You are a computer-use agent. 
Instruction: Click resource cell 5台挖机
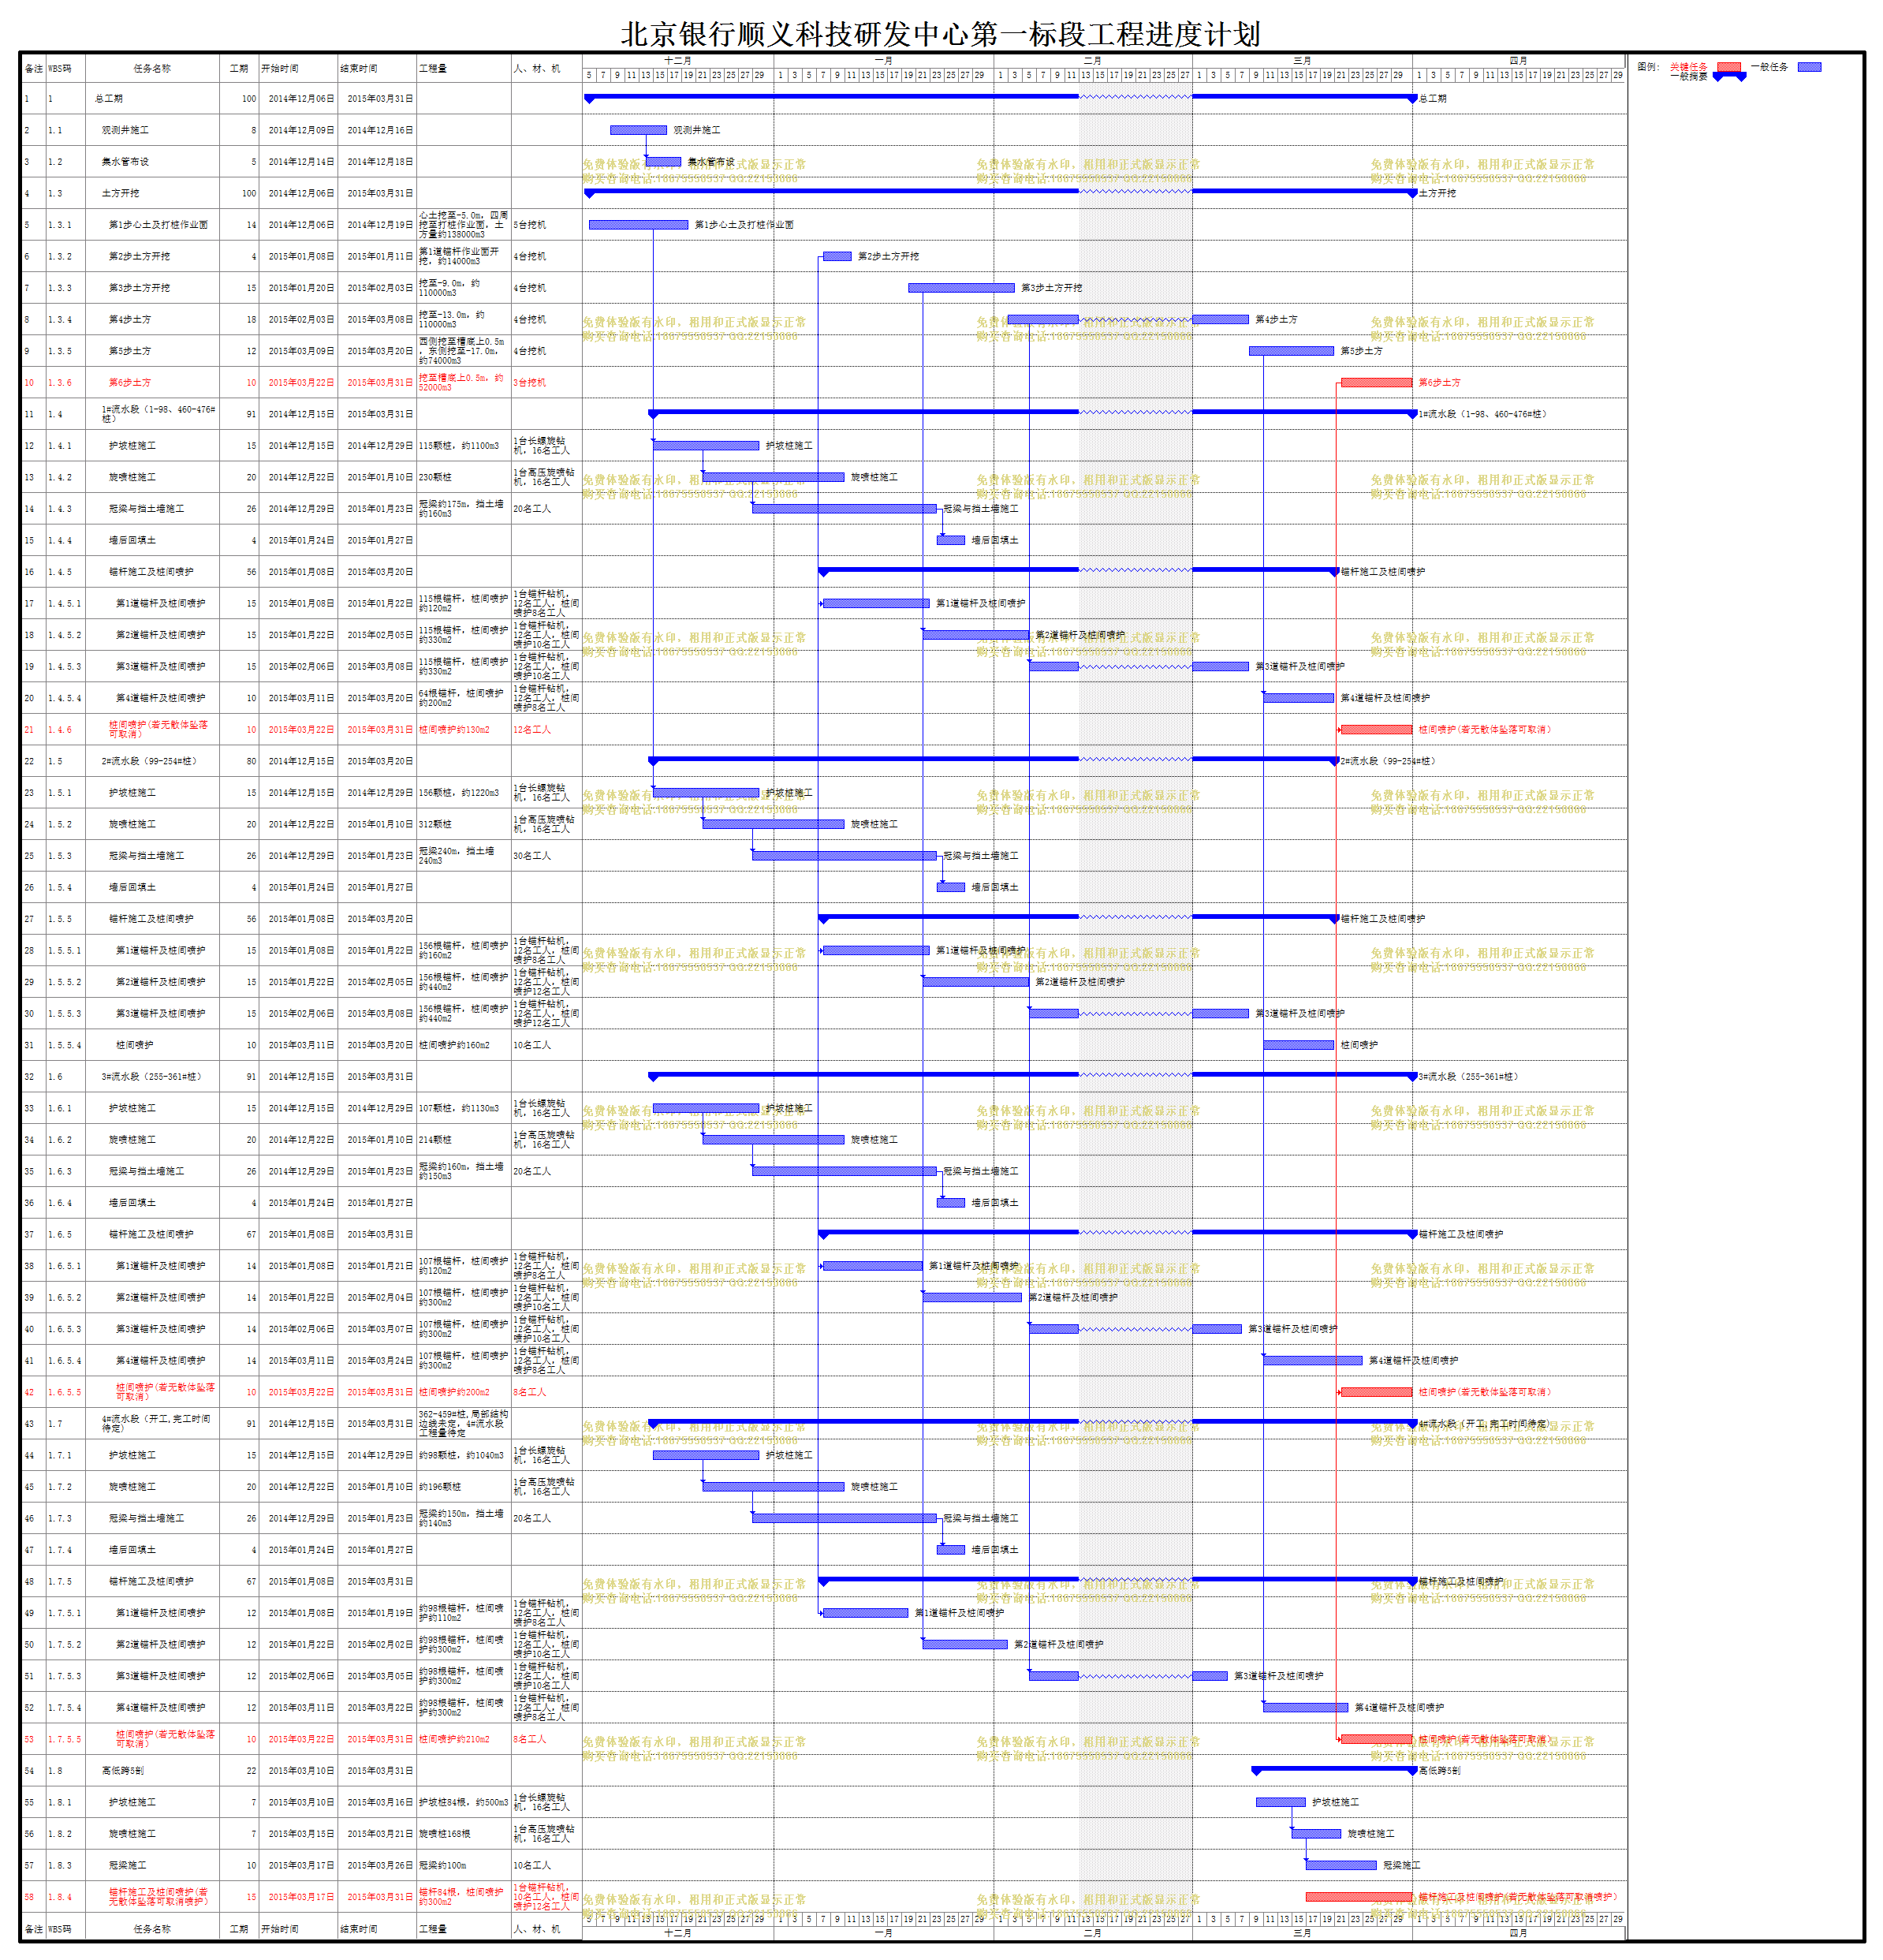click(530, 225)
